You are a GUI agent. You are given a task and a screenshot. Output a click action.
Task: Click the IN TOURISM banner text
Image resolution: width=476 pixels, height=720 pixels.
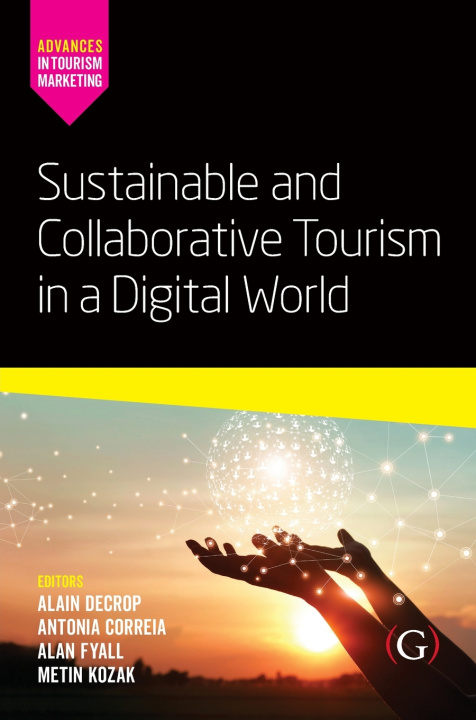coord(70,63)
